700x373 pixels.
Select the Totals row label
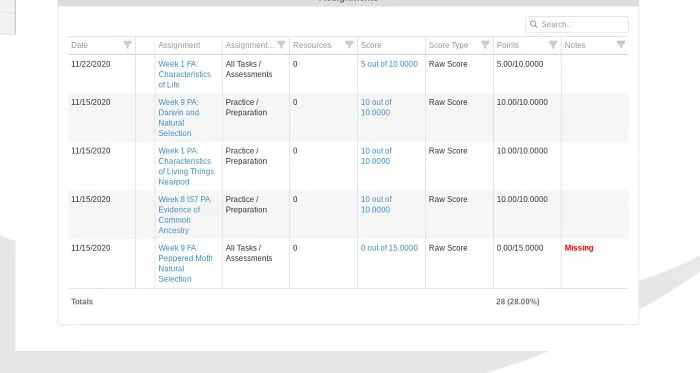point(82,302)
